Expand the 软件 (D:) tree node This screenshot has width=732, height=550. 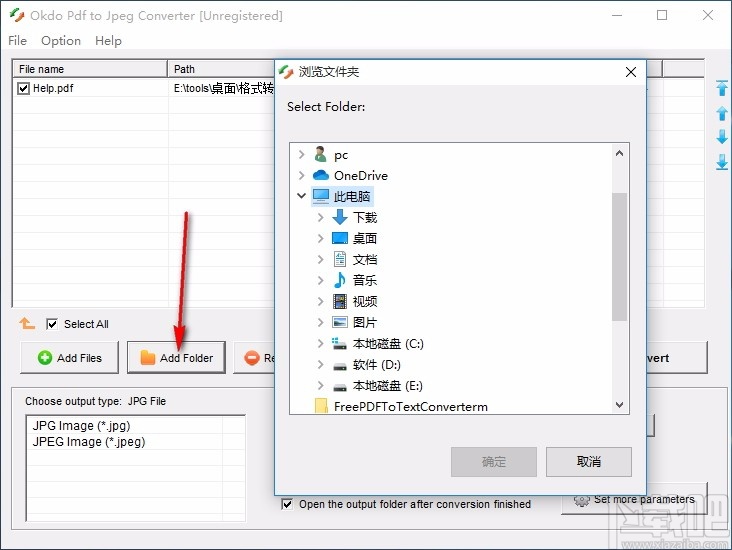coord(320,365)
